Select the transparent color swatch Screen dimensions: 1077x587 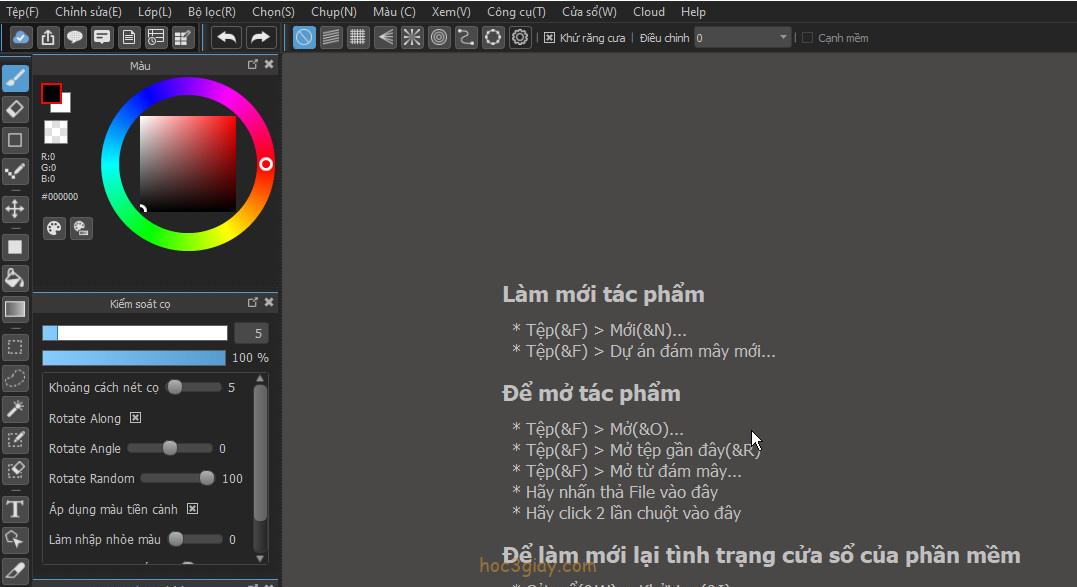[56, 132]
